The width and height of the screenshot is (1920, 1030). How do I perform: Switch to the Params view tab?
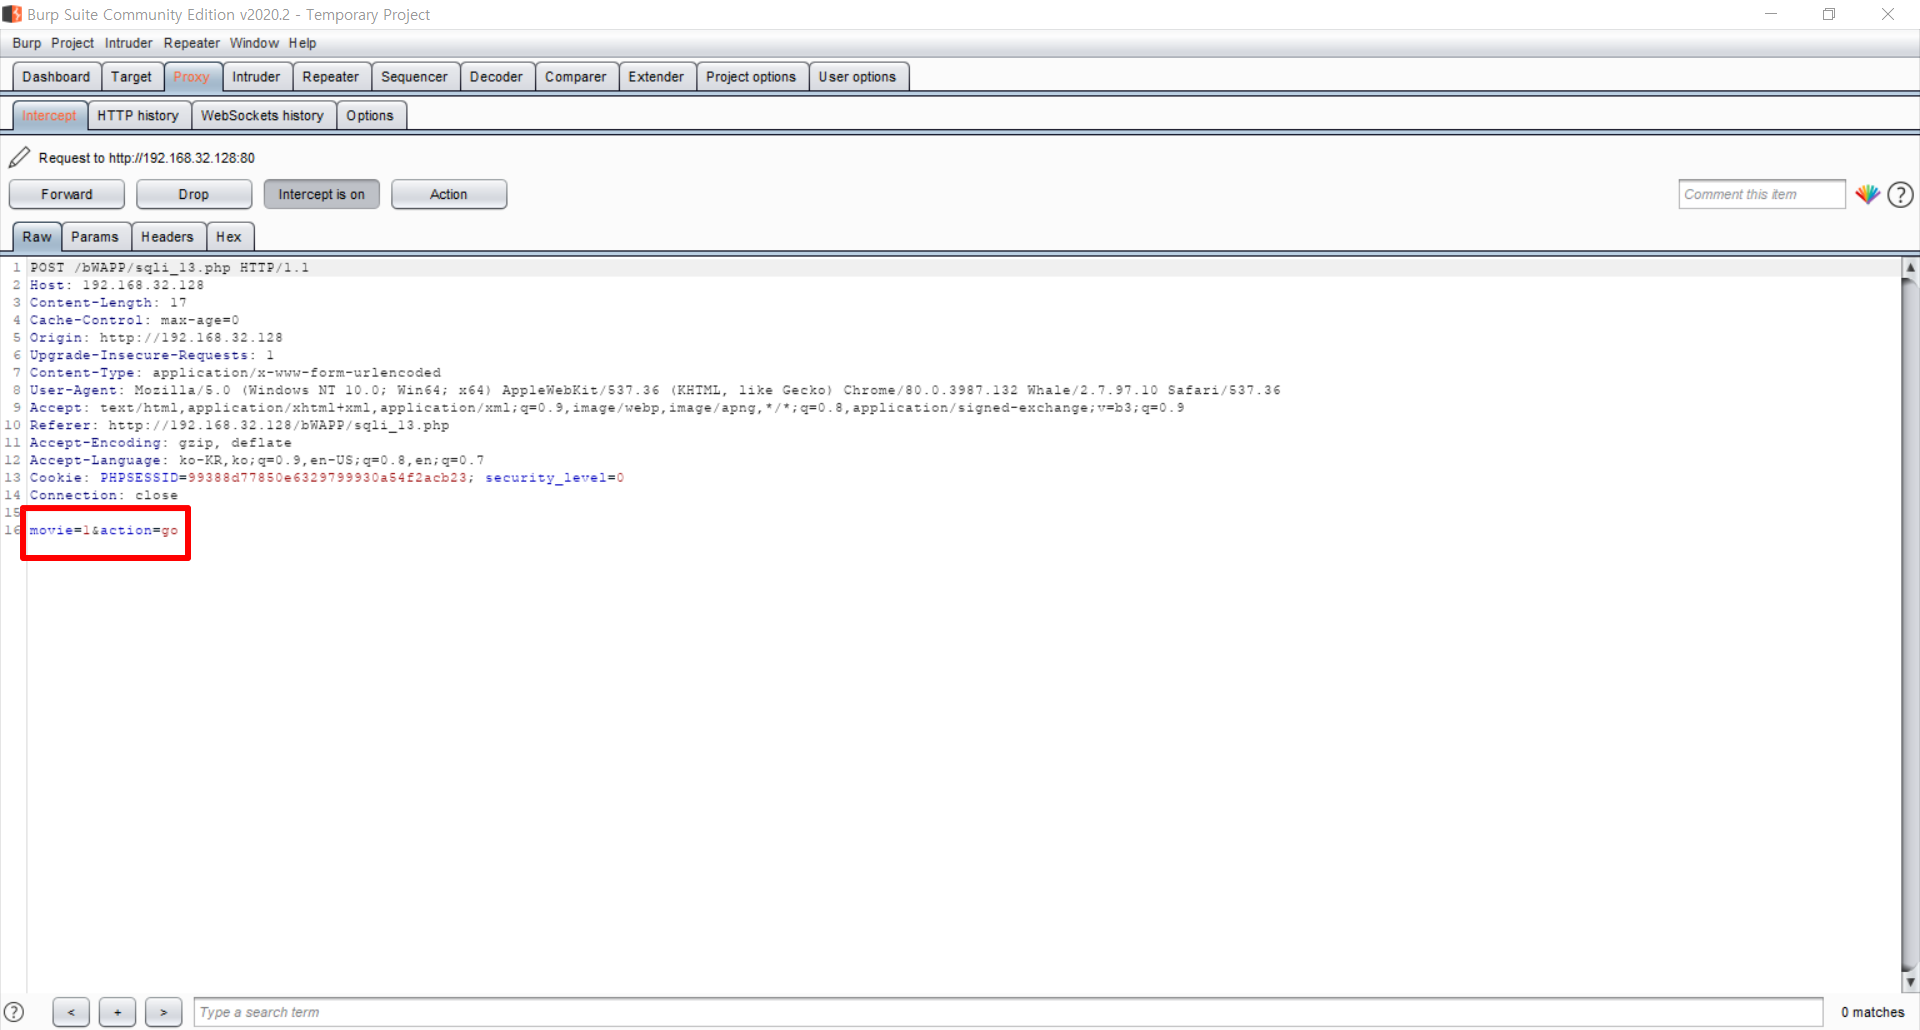pos(95,237)
